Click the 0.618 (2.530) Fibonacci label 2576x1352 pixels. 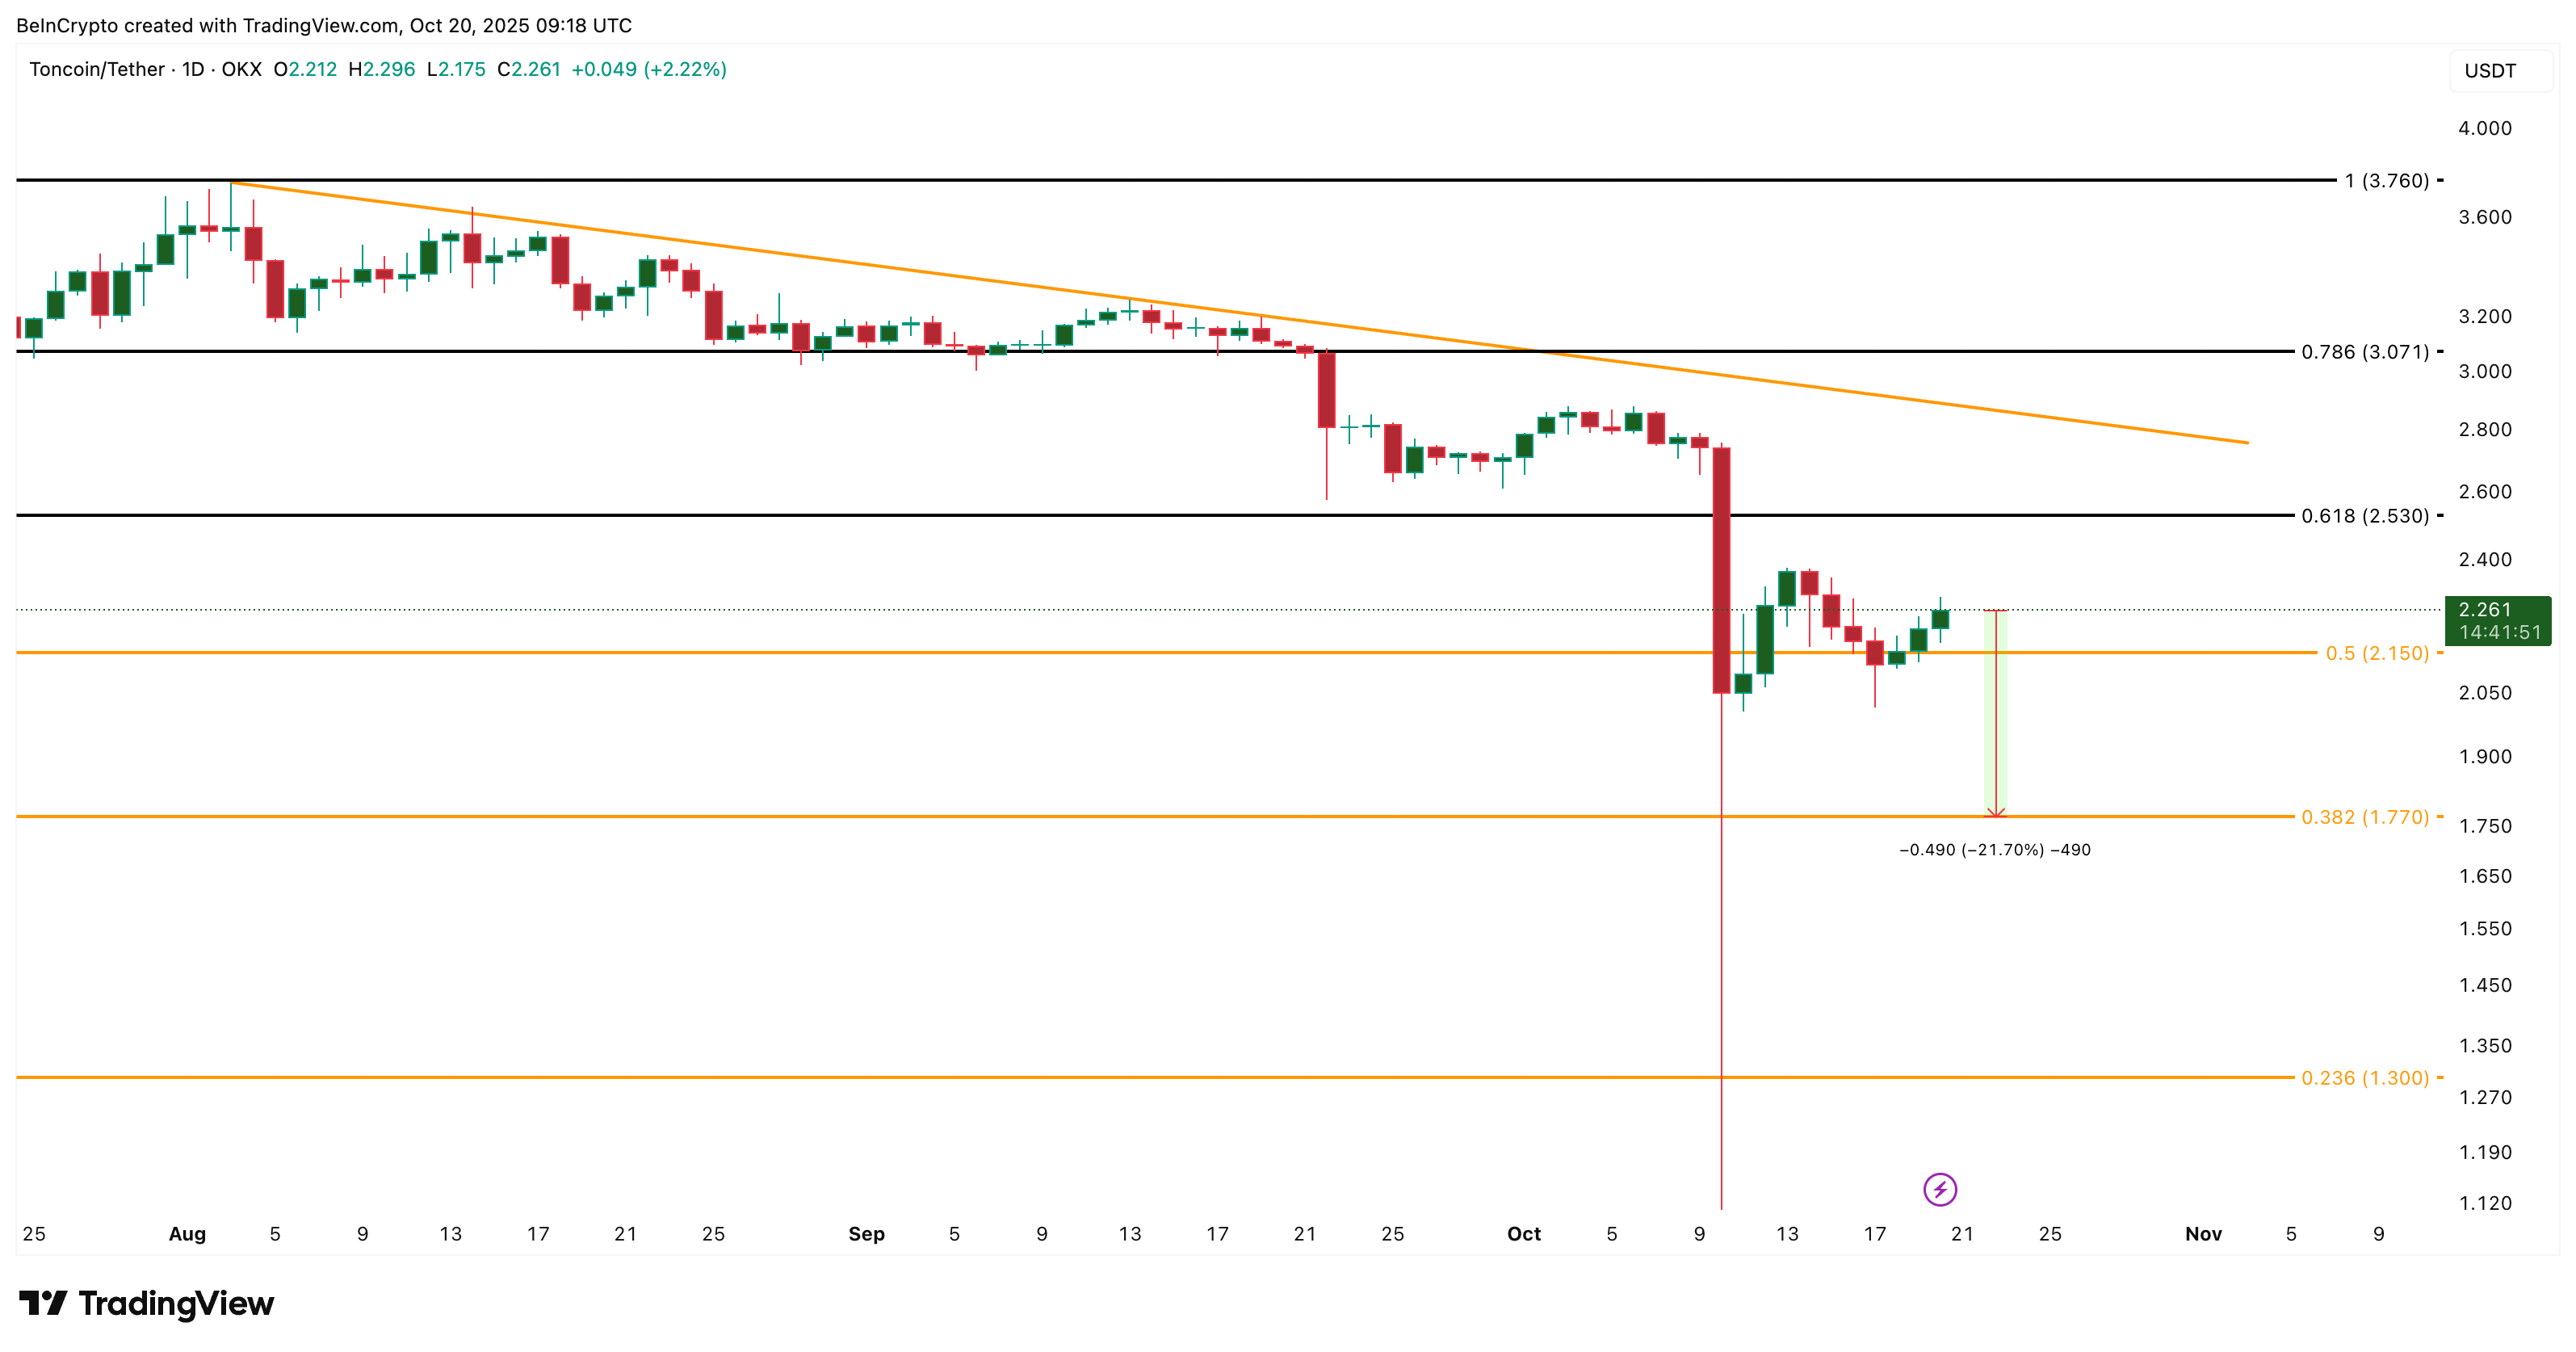pyautogui.click(x=2364, y=516)
